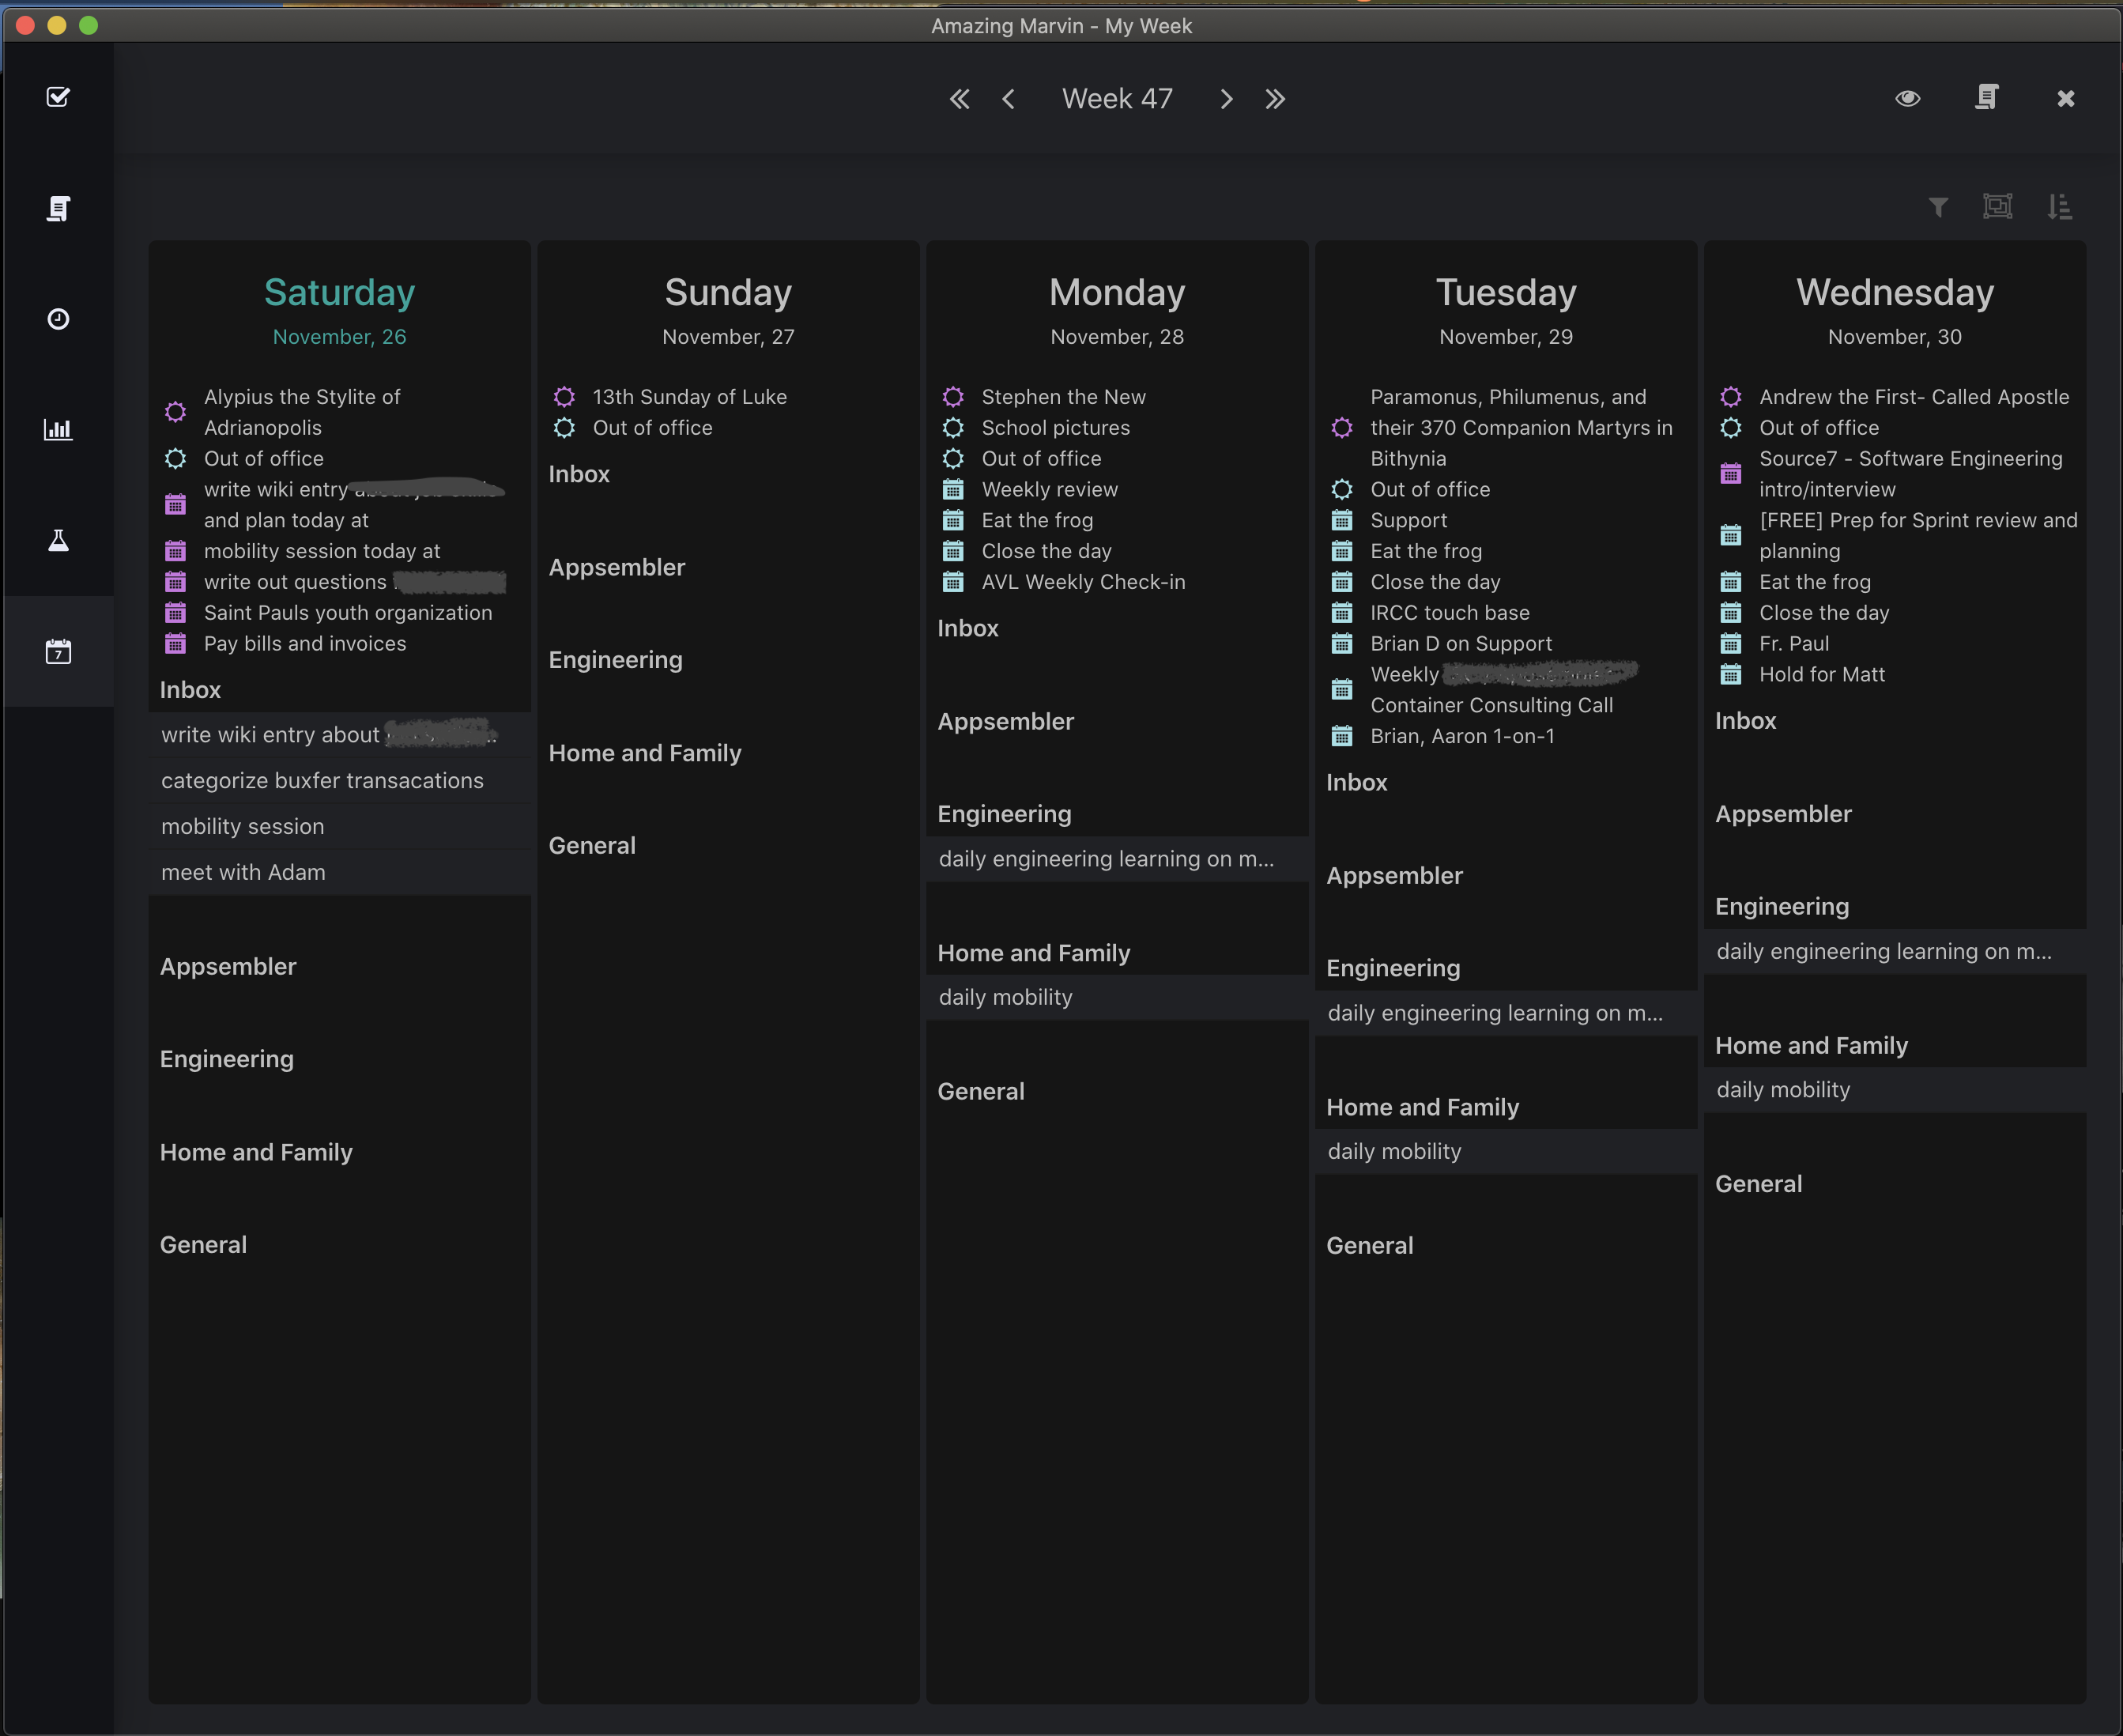Select the grid layout icon
The image size is (2123, 1736).
pyautogui.click(x=1998, y=206)
